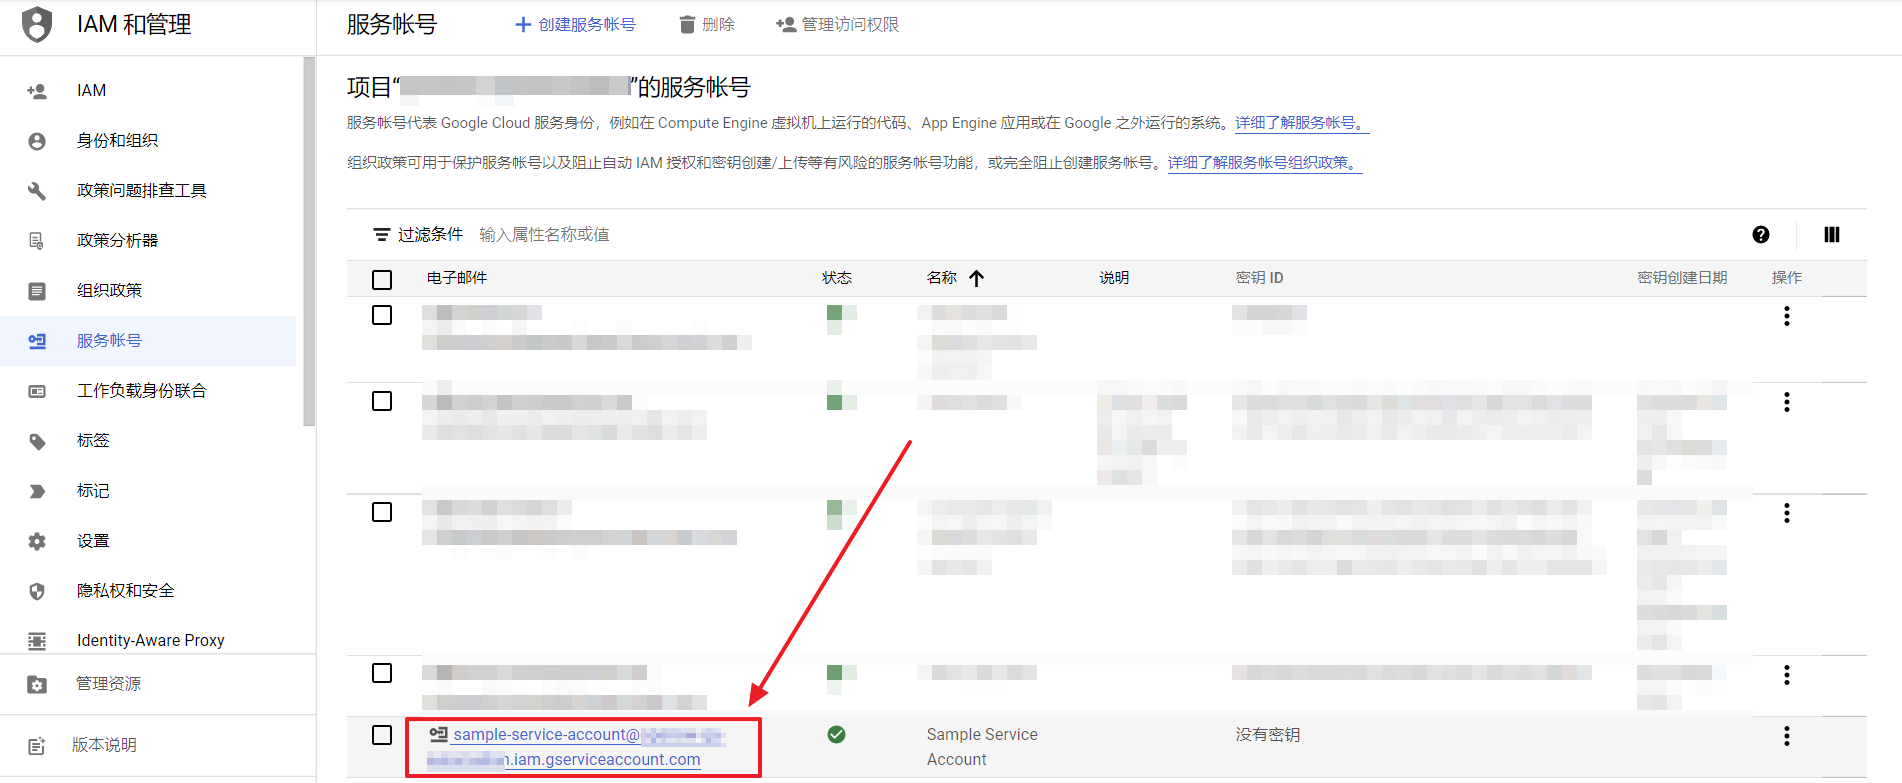Open the sample-service-account email link
1902x783 pixels.
tap(546, 735)
